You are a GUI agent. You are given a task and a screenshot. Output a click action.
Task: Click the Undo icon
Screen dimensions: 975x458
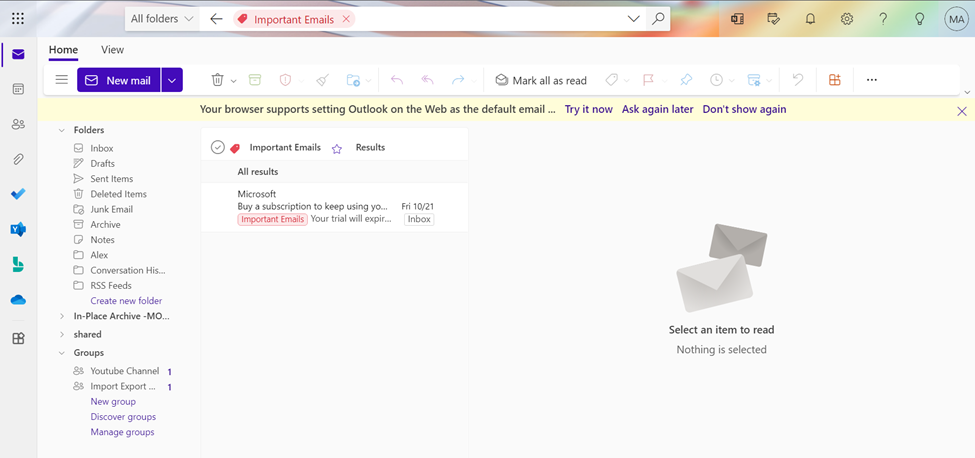tap(798, 80)
